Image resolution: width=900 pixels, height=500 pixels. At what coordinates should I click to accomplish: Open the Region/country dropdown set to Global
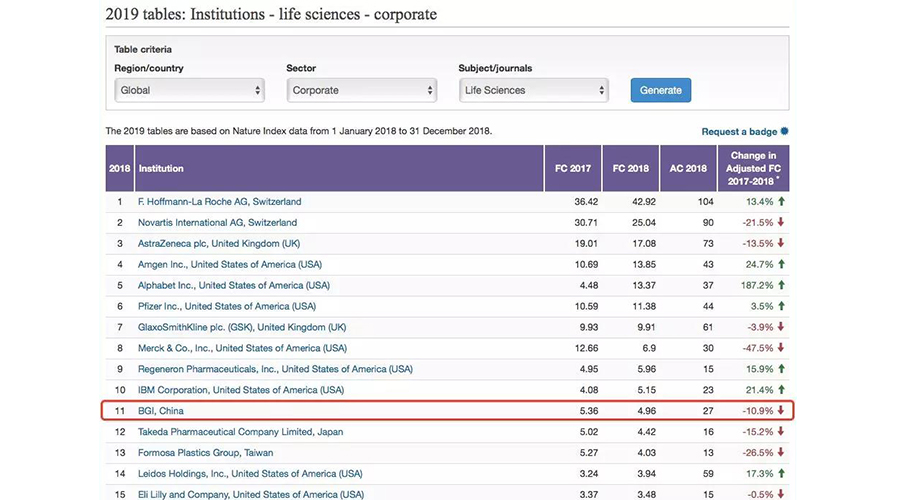coord(189,90)
